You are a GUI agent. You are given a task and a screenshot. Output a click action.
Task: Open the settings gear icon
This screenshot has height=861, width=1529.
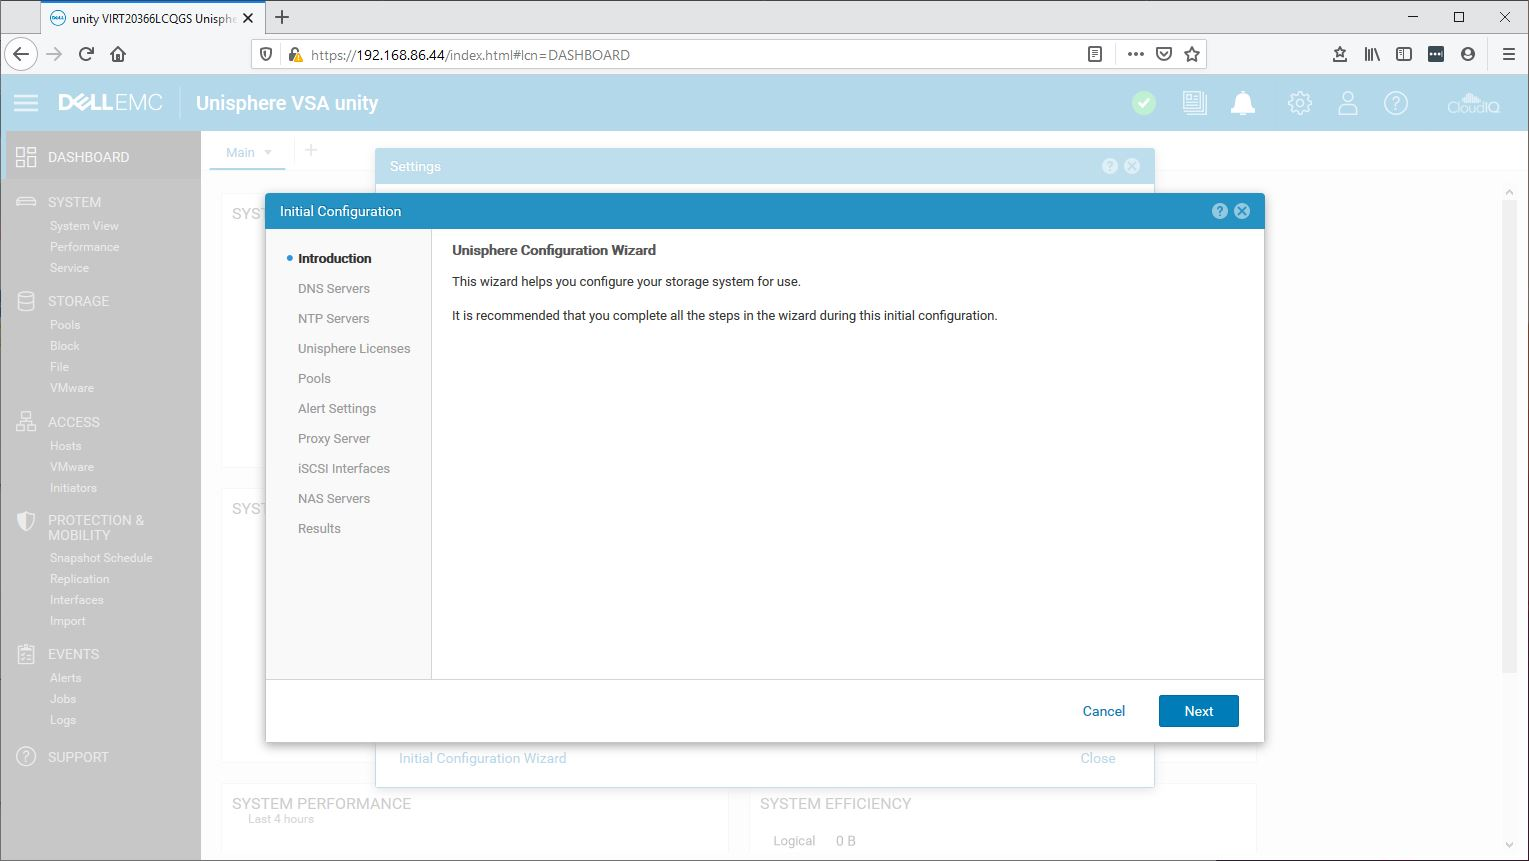pyautogui.click(x=1299, y=103)
